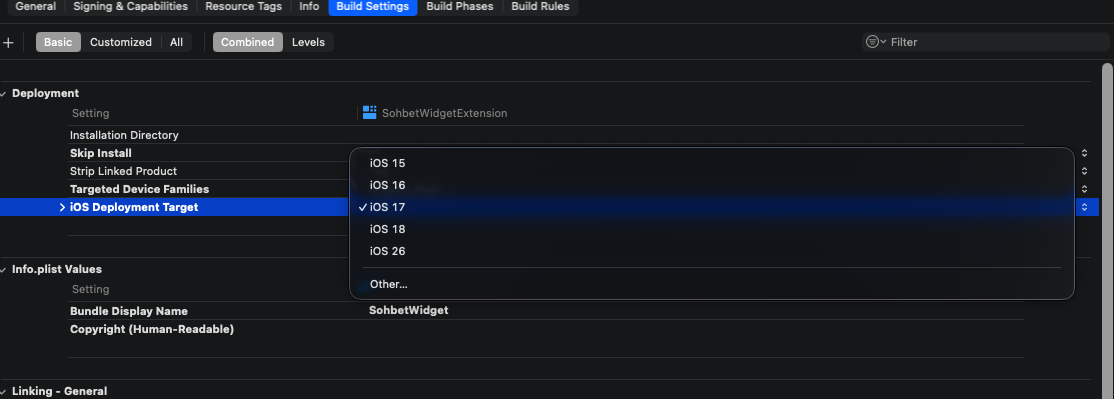Collapse the Info.plist Values section
Screen dimensions: 1114x399
coord(4,270)
